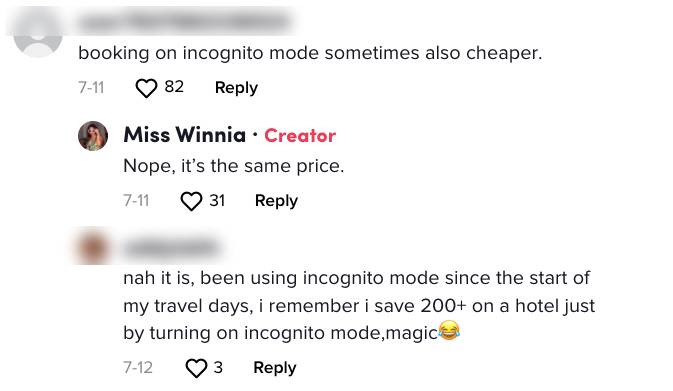Reply to the 7-12 'nah it is' comment
Screen dimensions: 673x391
point(275,367)
